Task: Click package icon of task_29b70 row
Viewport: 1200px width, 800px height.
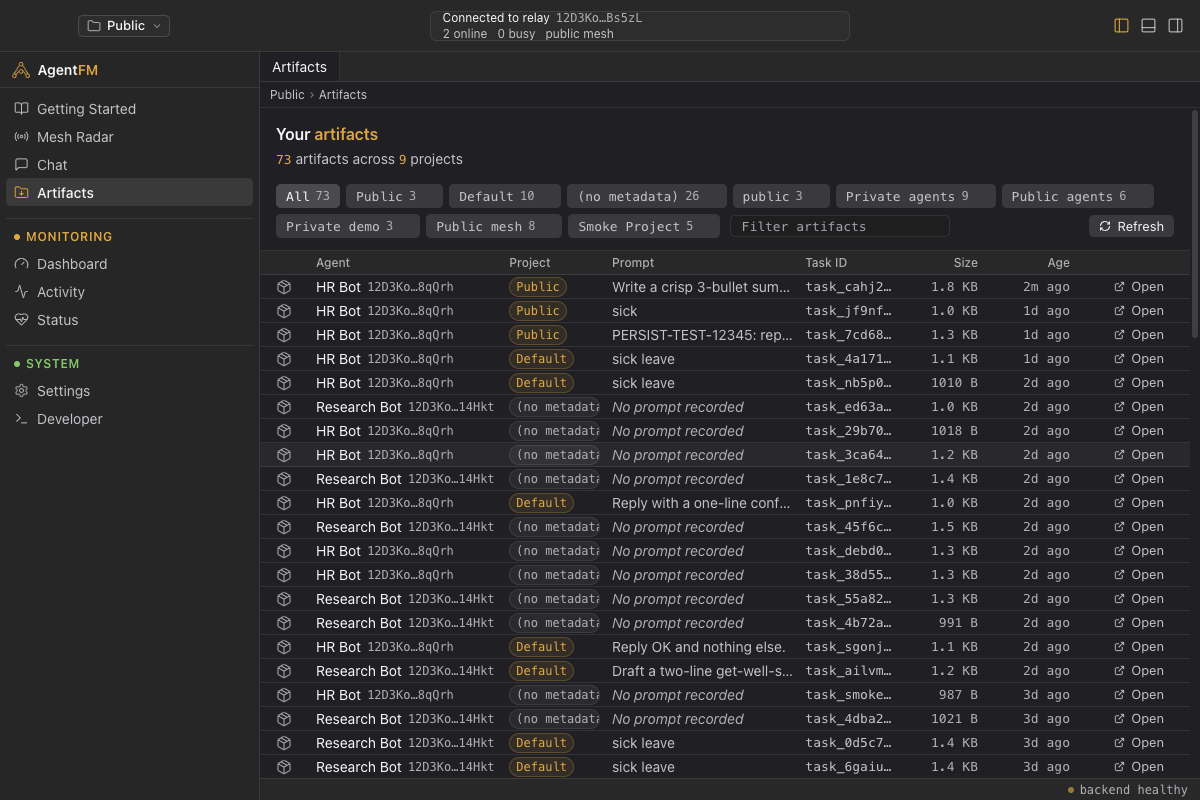Action: point(284,431)
